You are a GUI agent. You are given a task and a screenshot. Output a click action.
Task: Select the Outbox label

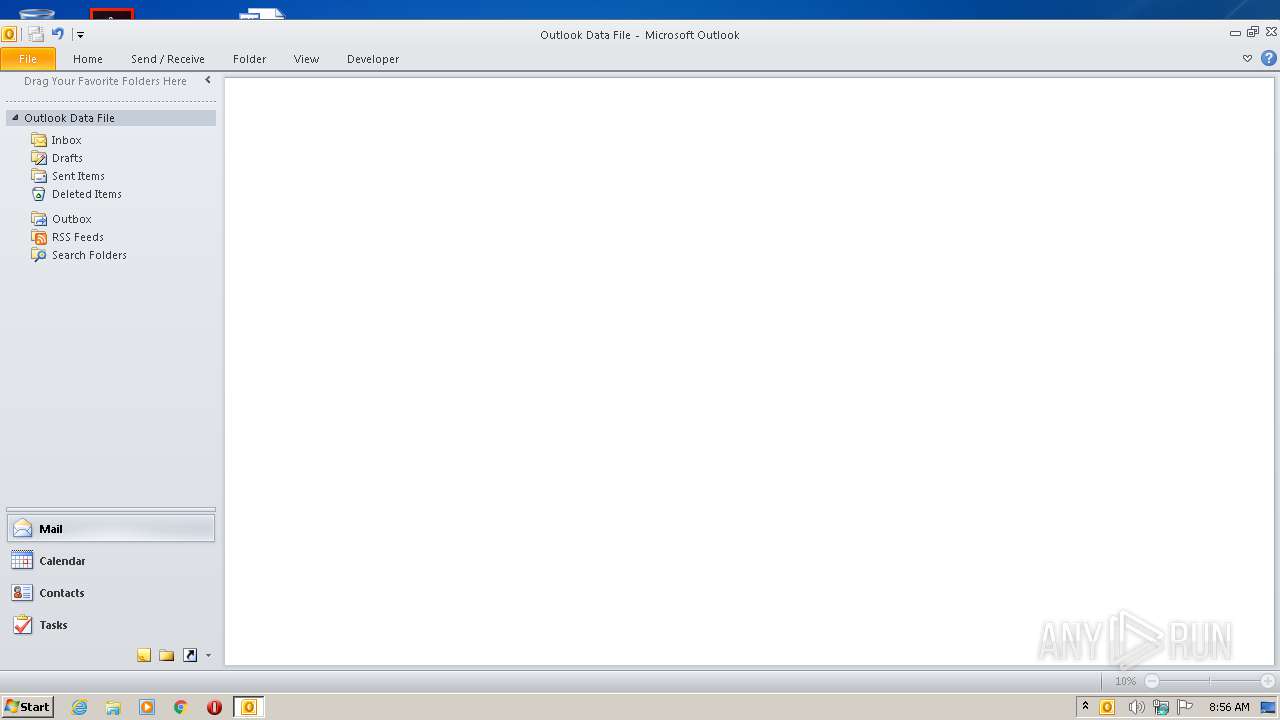[72, 219]
